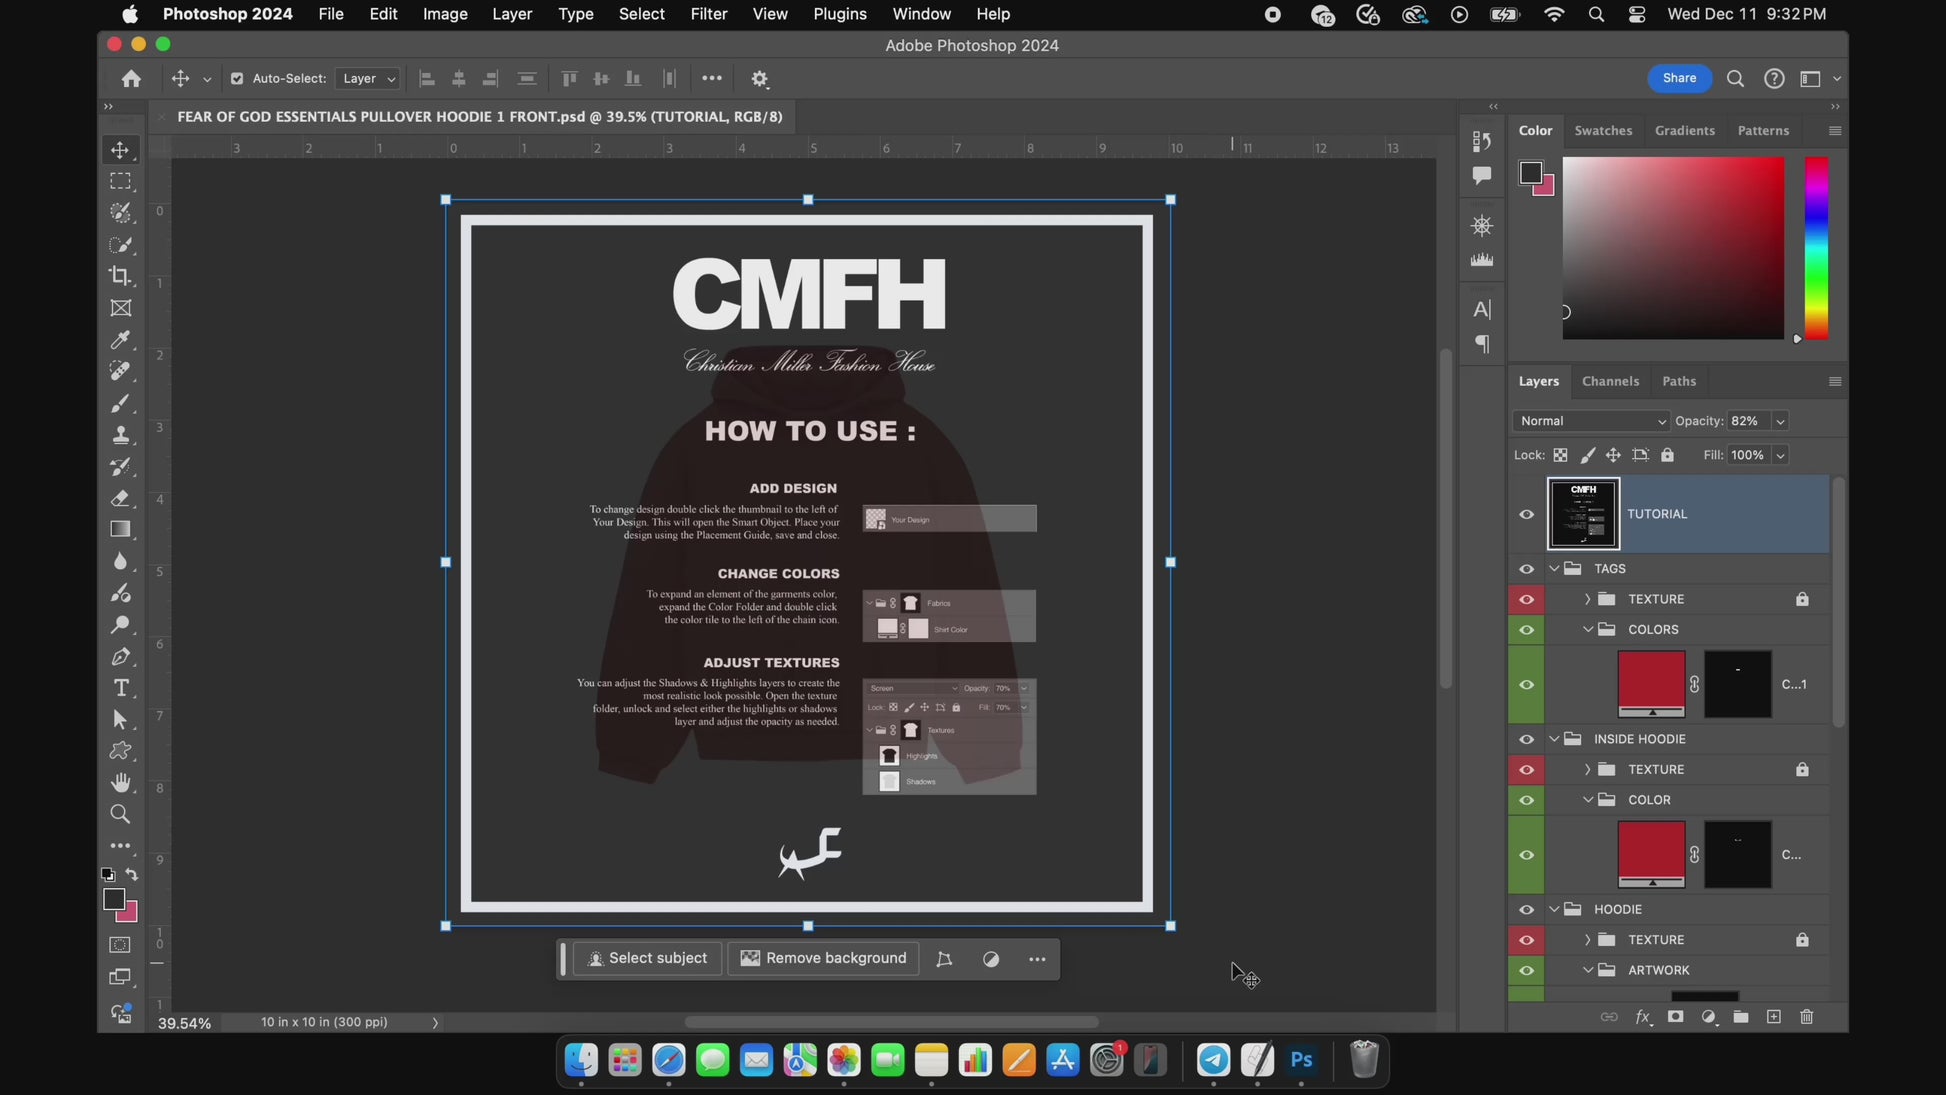Image resolution: width=1946 pixels, height=1095 pixels.
Task: Create new adjustment layer icon
Action: click(1709, 1017)
